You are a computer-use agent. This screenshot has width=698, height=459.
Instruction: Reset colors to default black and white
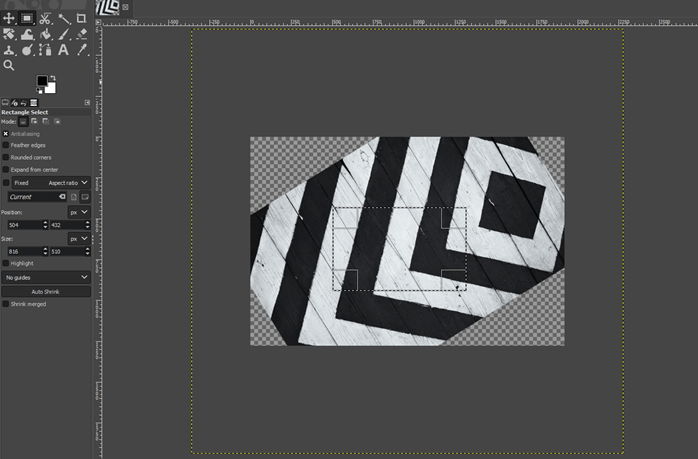coord(40,91)
